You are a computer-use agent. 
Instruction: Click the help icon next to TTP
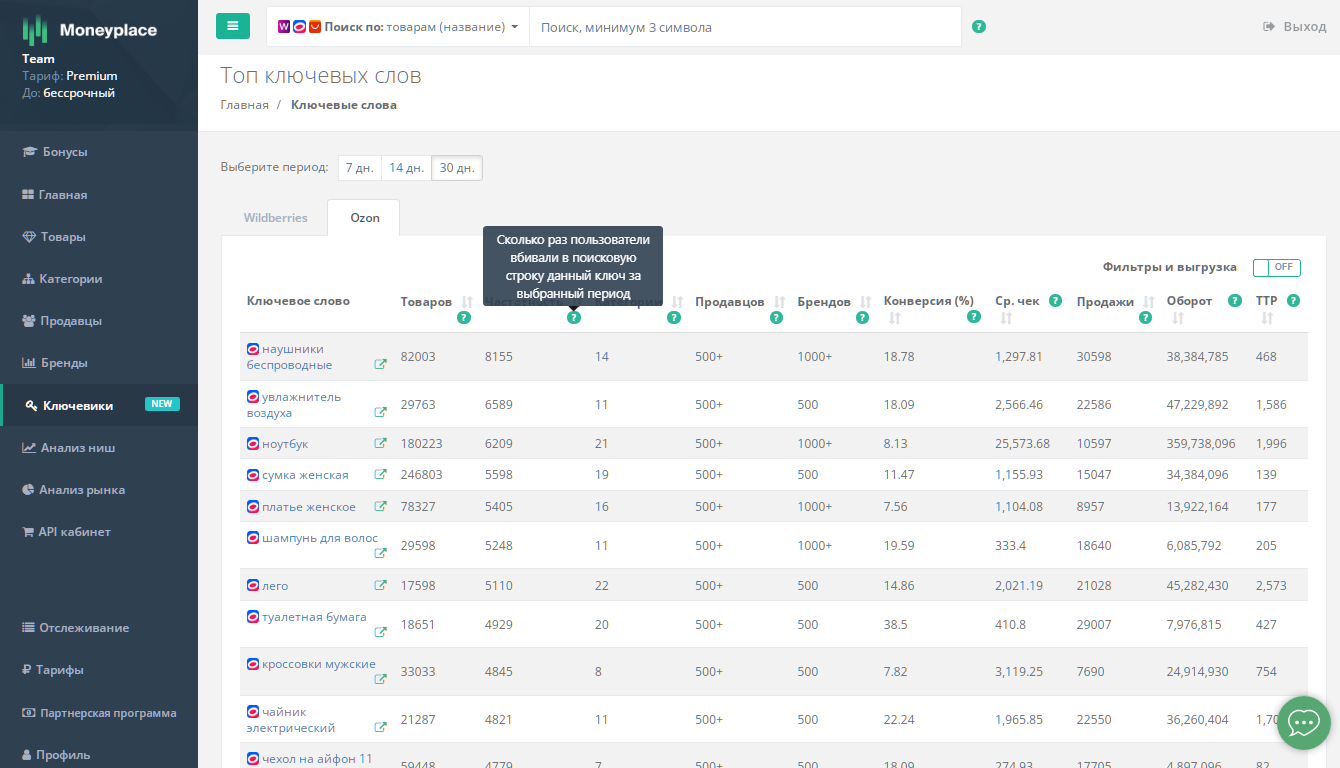[1293, 301]
